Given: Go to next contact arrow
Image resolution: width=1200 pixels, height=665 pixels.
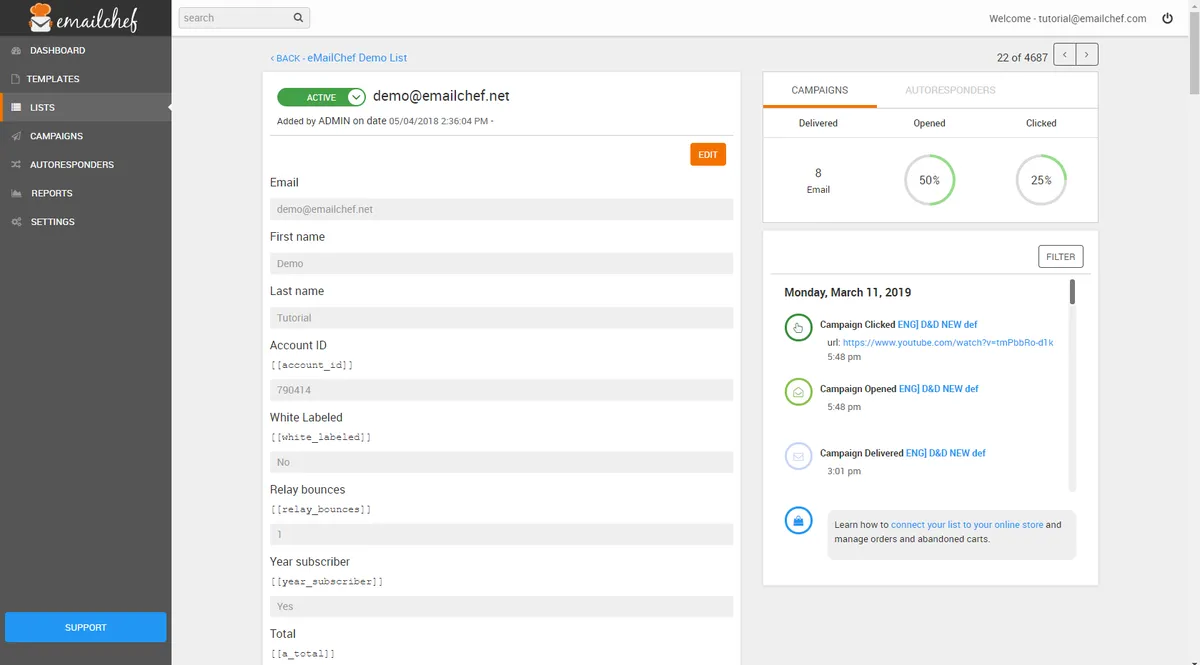Looking at the screenshot, I should (1088, 55).
